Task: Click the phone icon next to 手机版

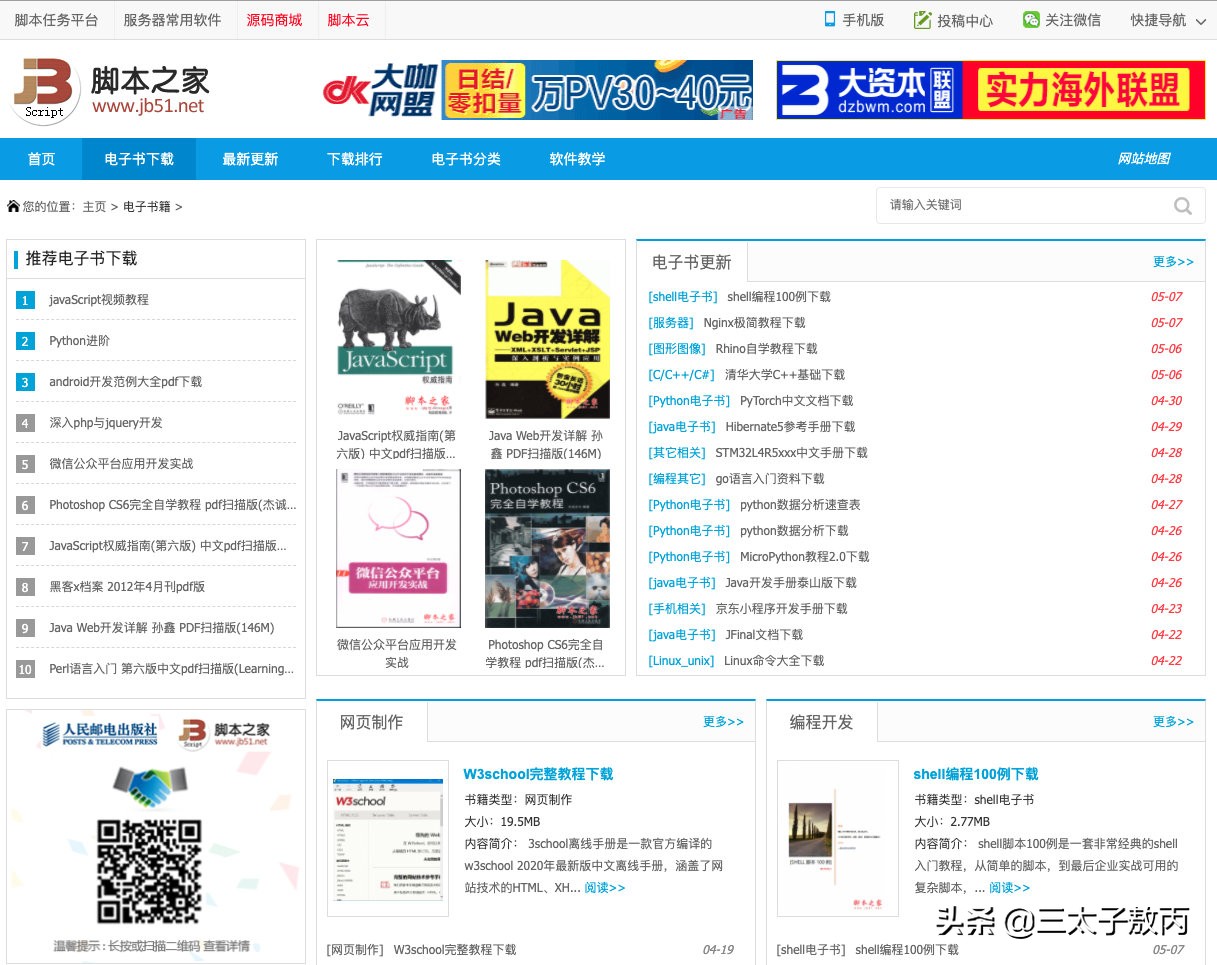Action: 829,19
